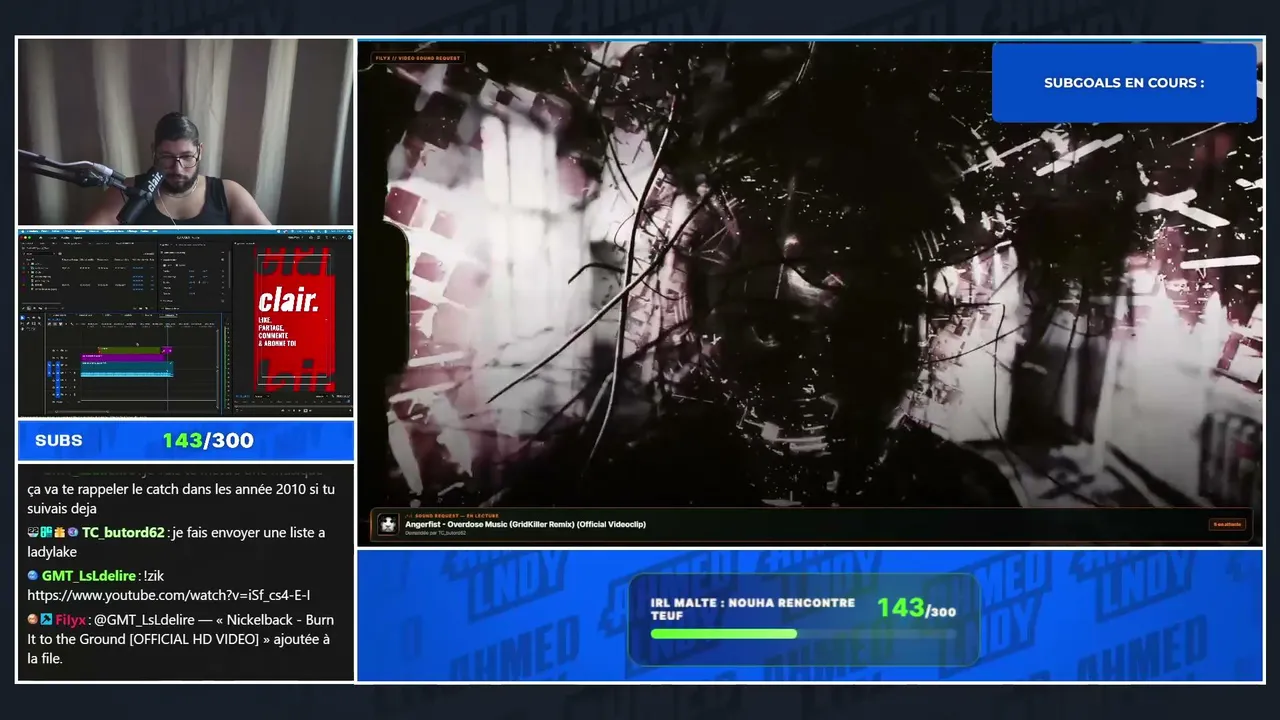The height and width of the screenshot is (720, 1280).
Task: Click the streamer webcam feed
Action: pos(186,132)
